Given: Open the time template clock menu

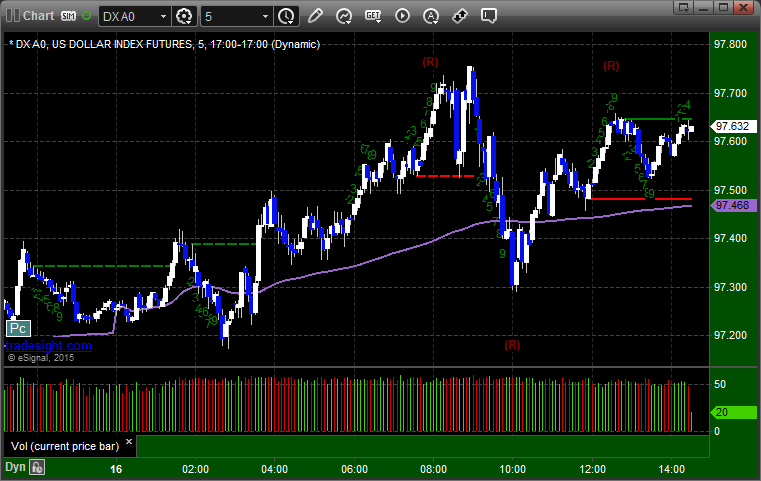Looking at the screenshot, I should click(285, 17).
